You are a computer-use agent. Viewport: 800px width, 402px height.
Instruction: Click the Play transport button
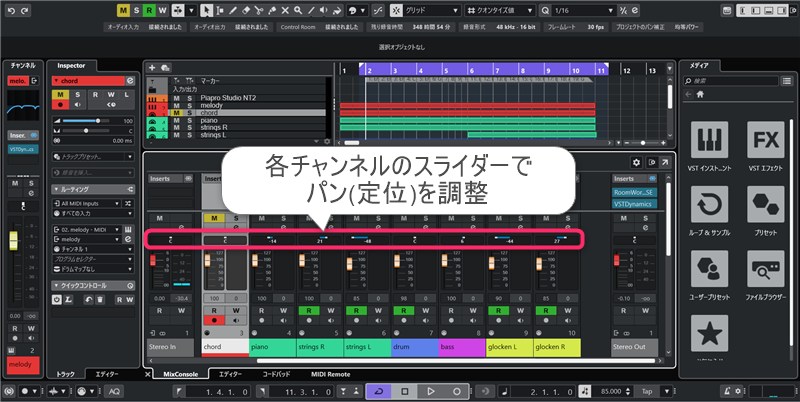click(x=431, y=392)
